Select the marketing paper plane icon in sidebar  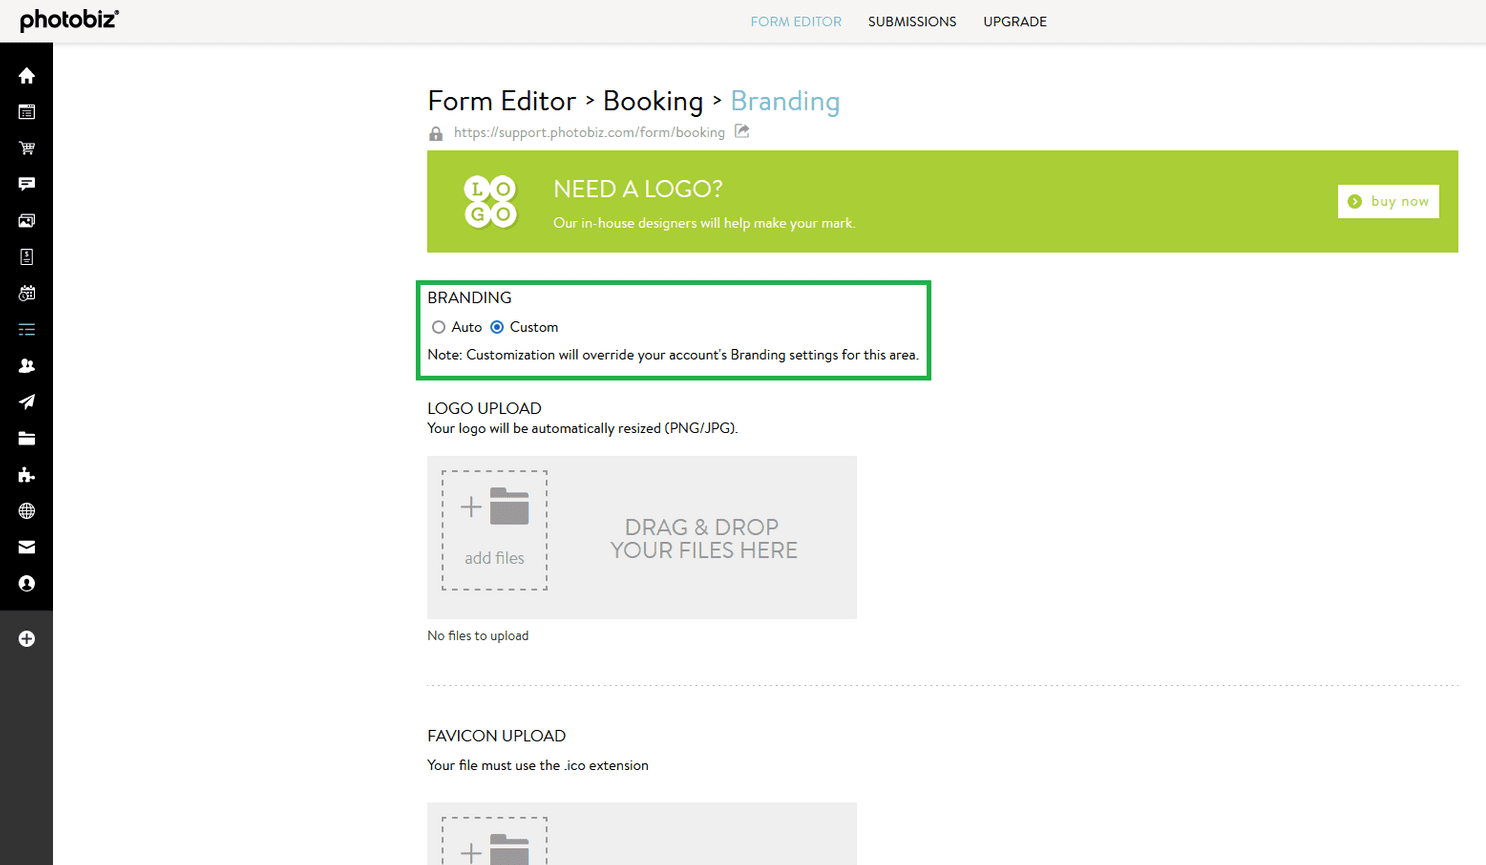pos(26,401)
